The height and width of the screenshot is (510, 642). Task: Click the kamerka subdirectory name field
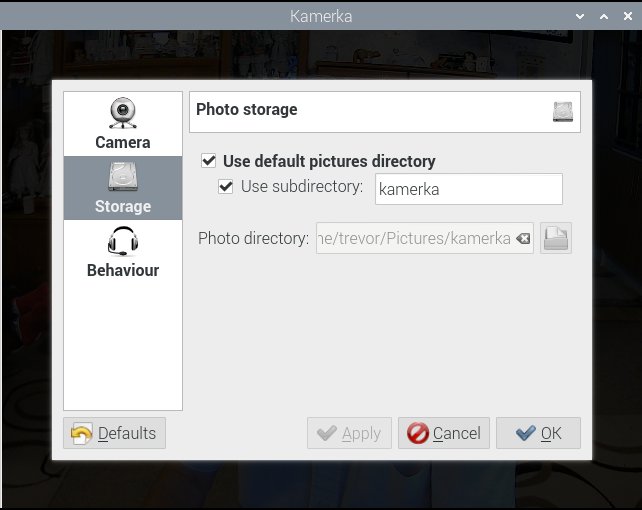469,189
